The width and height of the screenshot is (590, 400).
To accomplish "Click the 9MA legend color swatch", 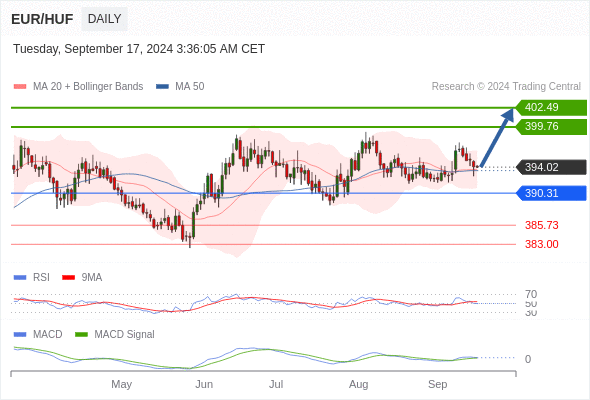I will pos(68,278).
